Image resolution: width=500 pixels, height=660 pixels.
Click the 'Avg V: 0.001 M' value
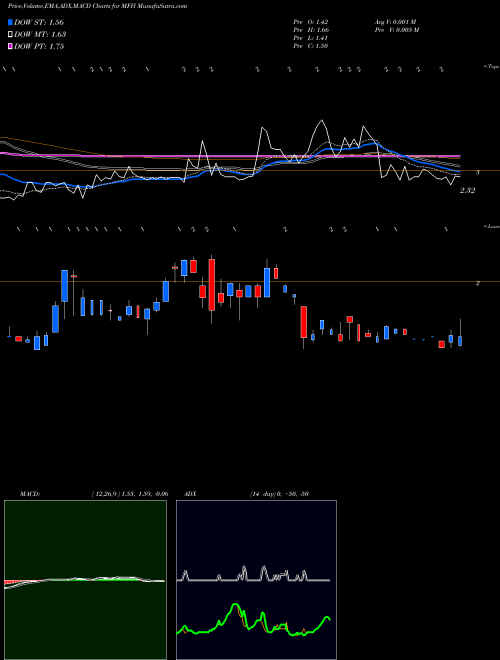[x=396, y=22]
